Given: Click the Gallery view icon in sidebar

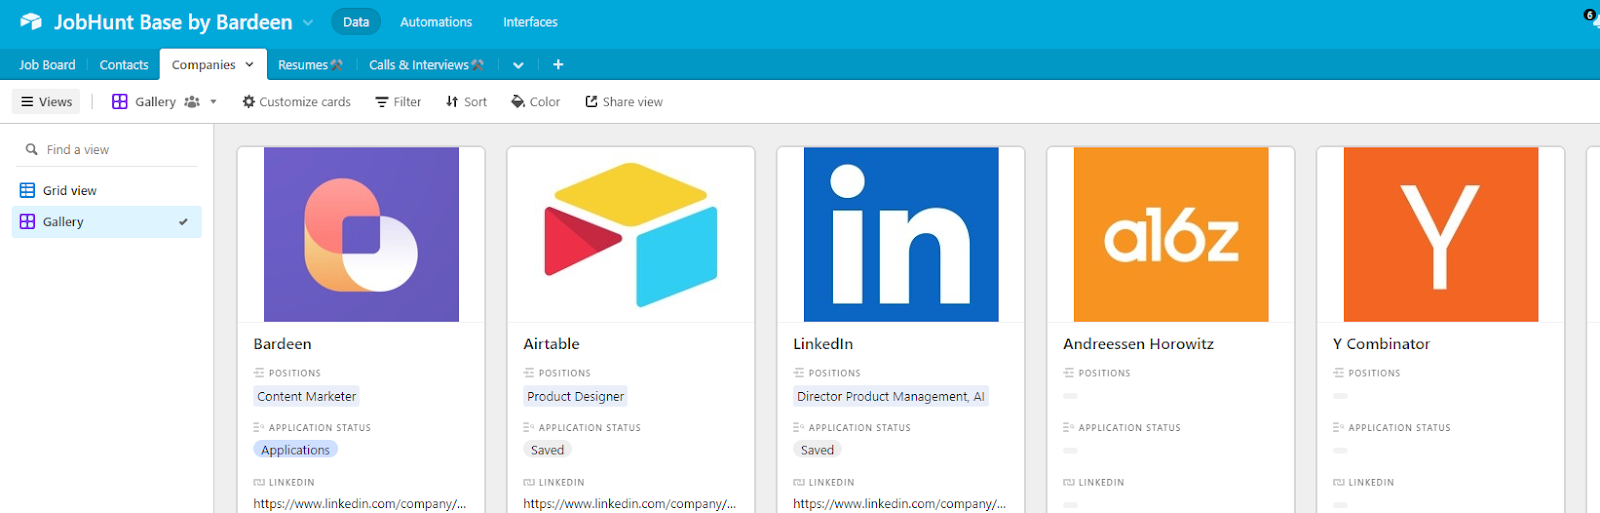Looking at the screenshot, I should coord(28,222).
